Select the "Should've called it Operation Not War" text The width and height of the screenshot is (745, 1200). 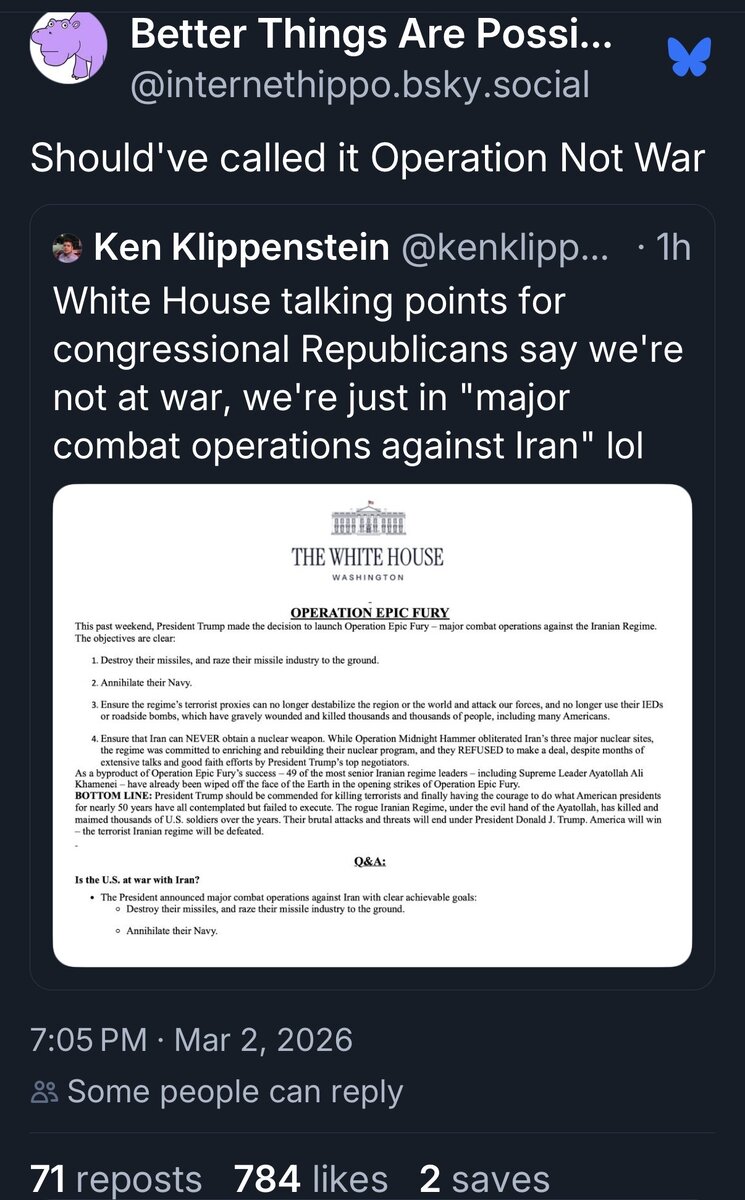click(x=368, y=159)
